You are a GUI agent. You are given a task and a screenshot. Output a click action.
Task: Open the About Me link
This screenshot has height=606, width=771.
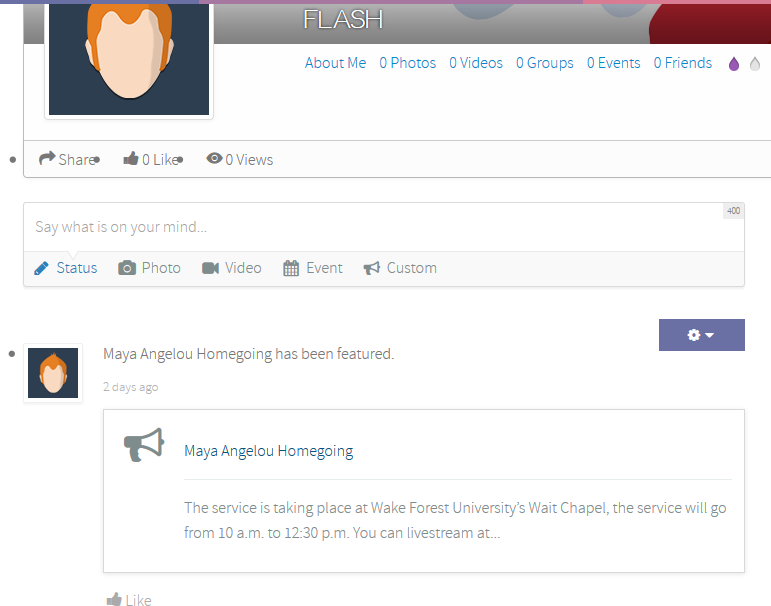tap(335, 63)
